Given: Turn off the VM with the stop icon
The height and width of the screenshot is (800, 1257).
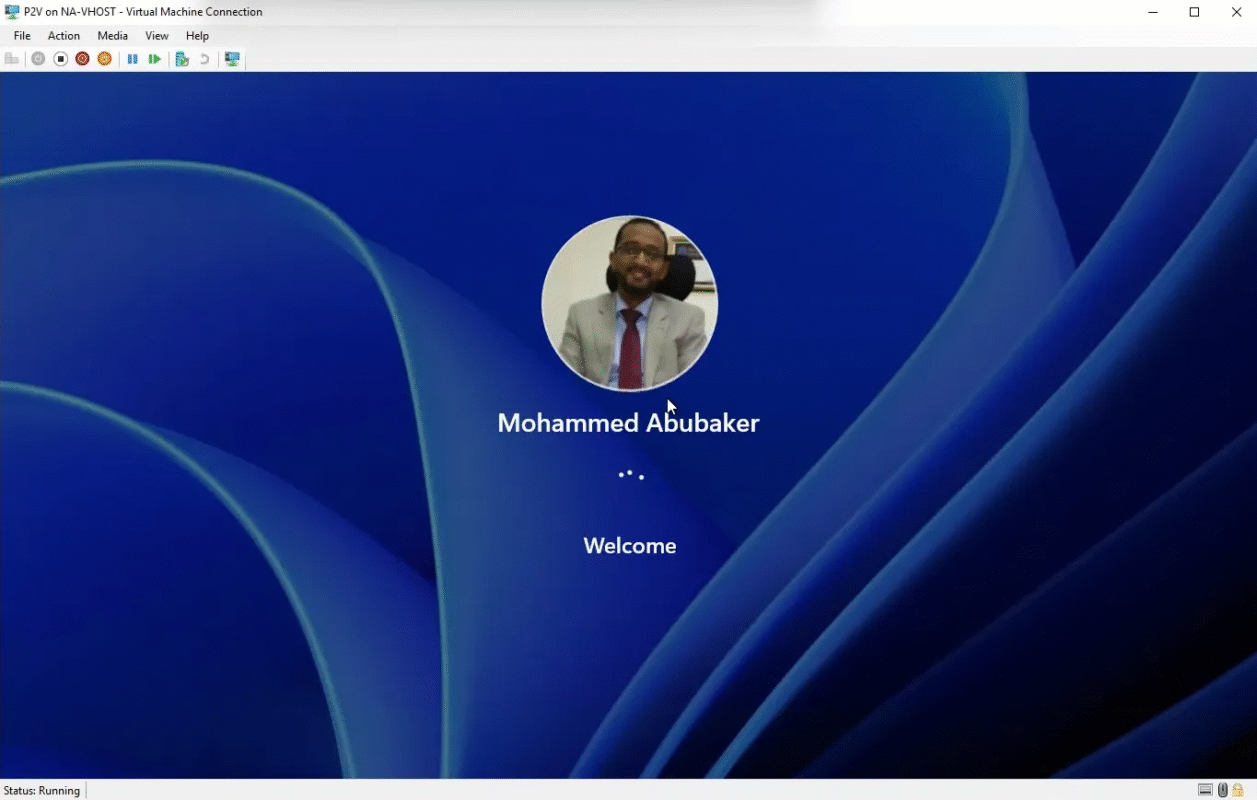Looking at the screenshot, I should 60,59.
